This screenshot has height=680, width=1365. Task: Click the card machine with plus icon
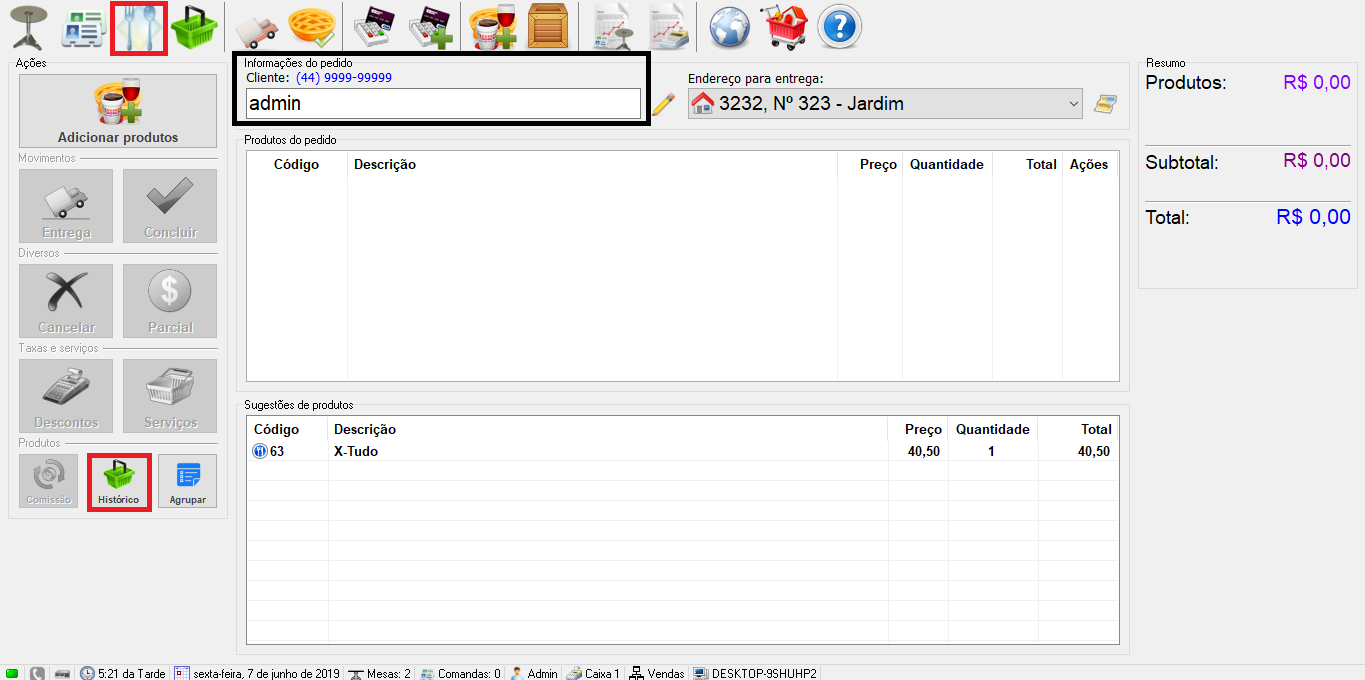[x=431, y=28]
